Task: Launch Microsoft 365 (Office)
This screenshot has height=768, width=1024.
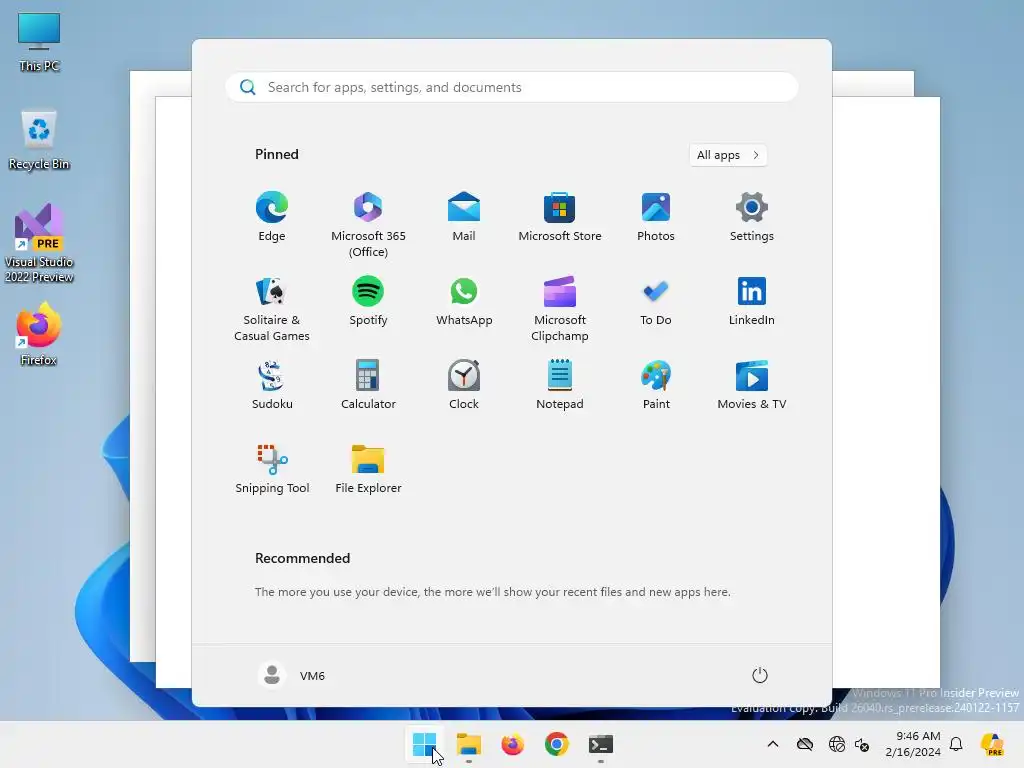Action: [x=368, y=225]
